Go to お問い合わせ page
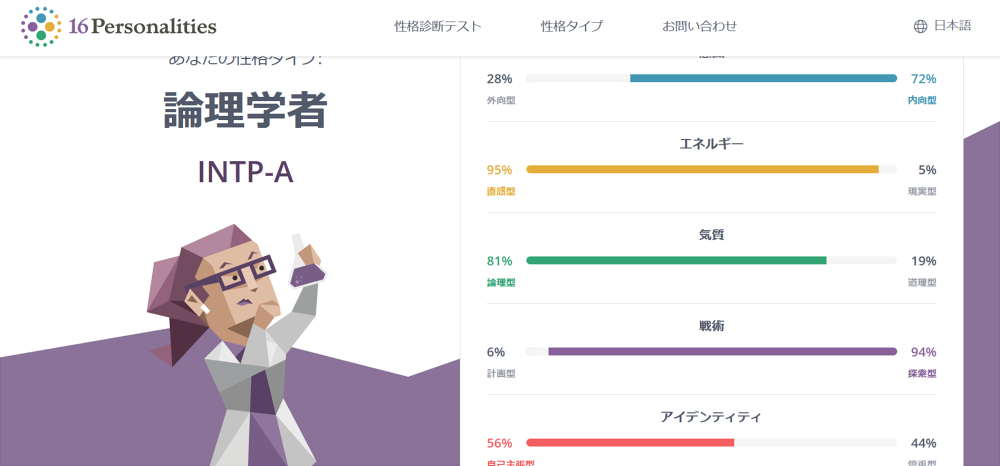Image resolution: width=1000 pixels, height=466 pixels. 700,27
